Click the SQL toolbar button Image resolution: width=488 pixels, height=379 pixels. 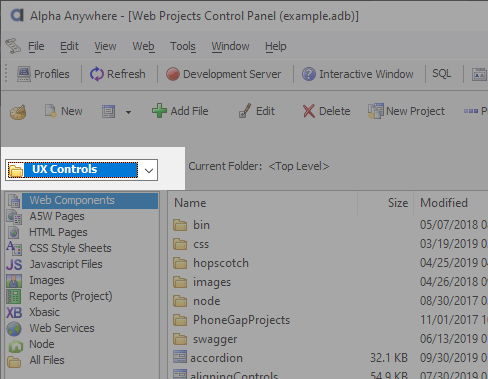[442, 73]
